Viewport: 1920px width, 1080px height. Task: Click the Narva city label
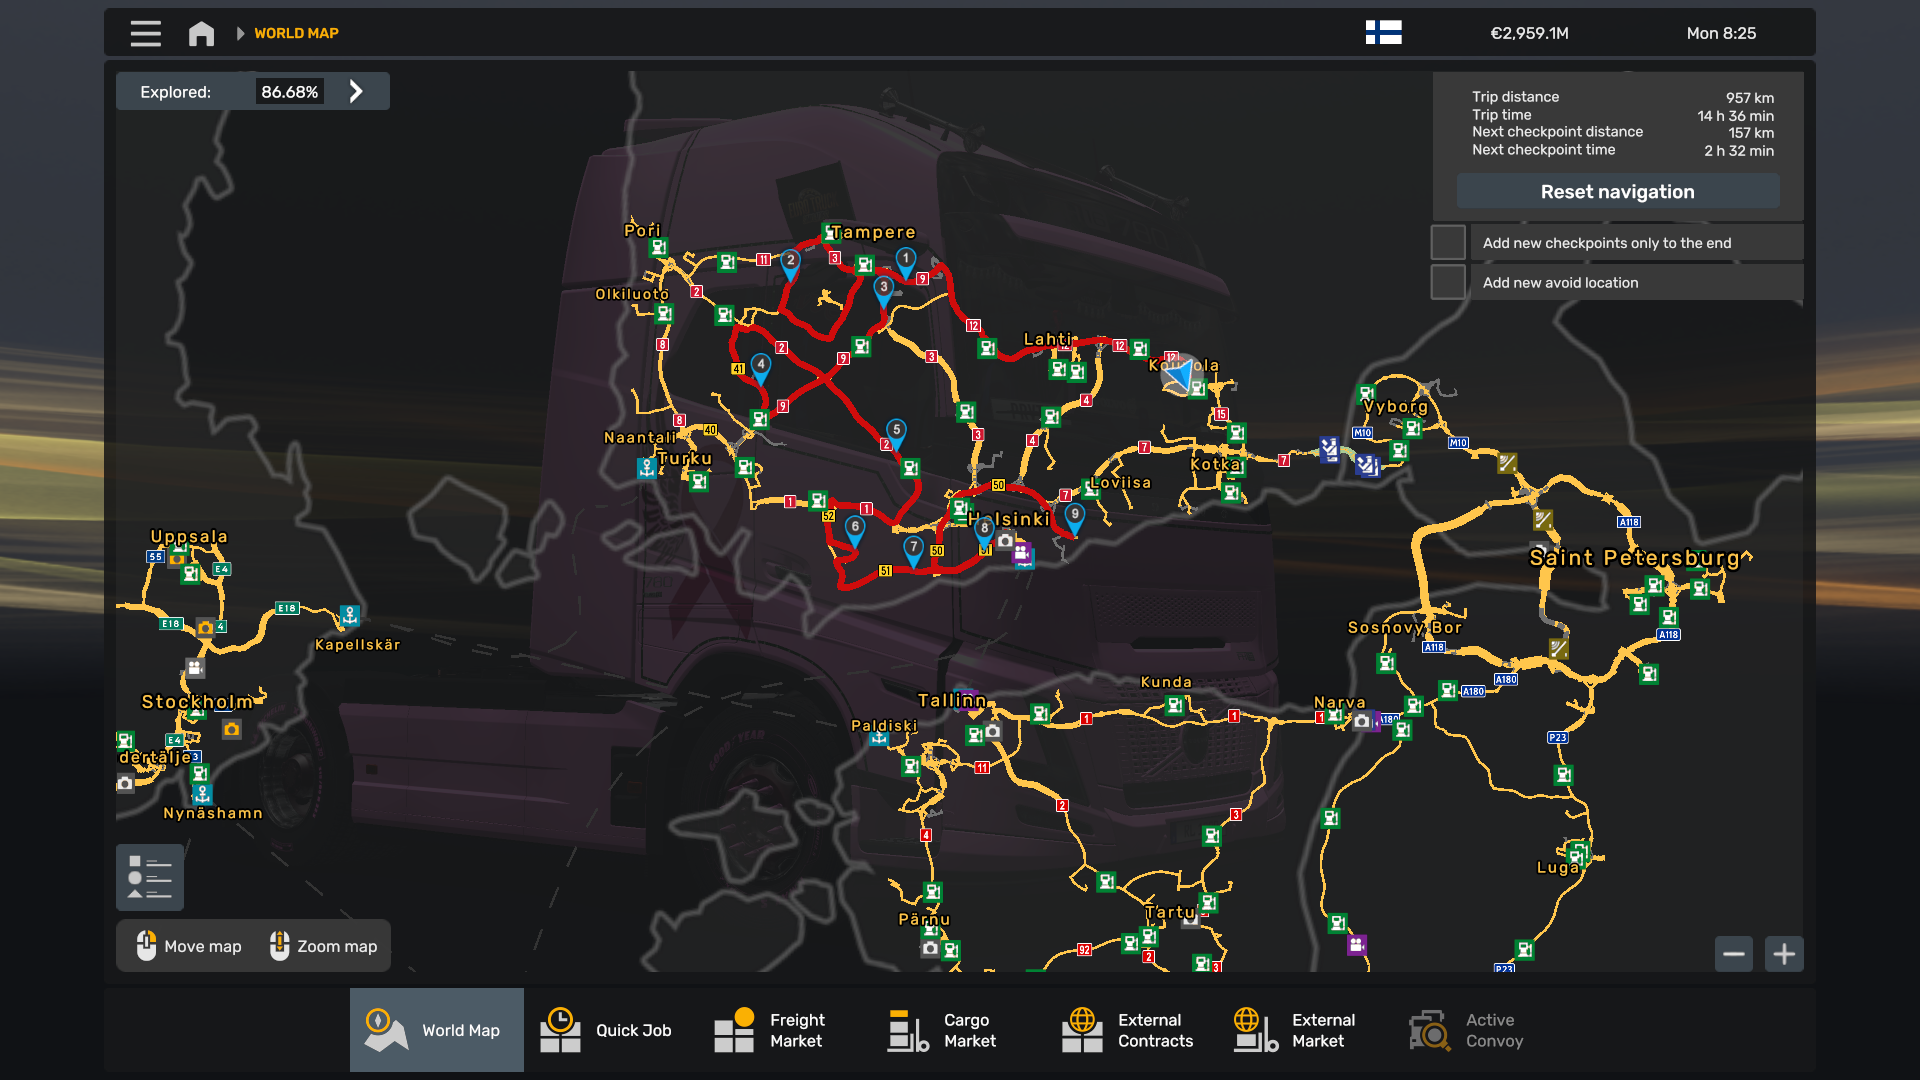pos(1339,702)
